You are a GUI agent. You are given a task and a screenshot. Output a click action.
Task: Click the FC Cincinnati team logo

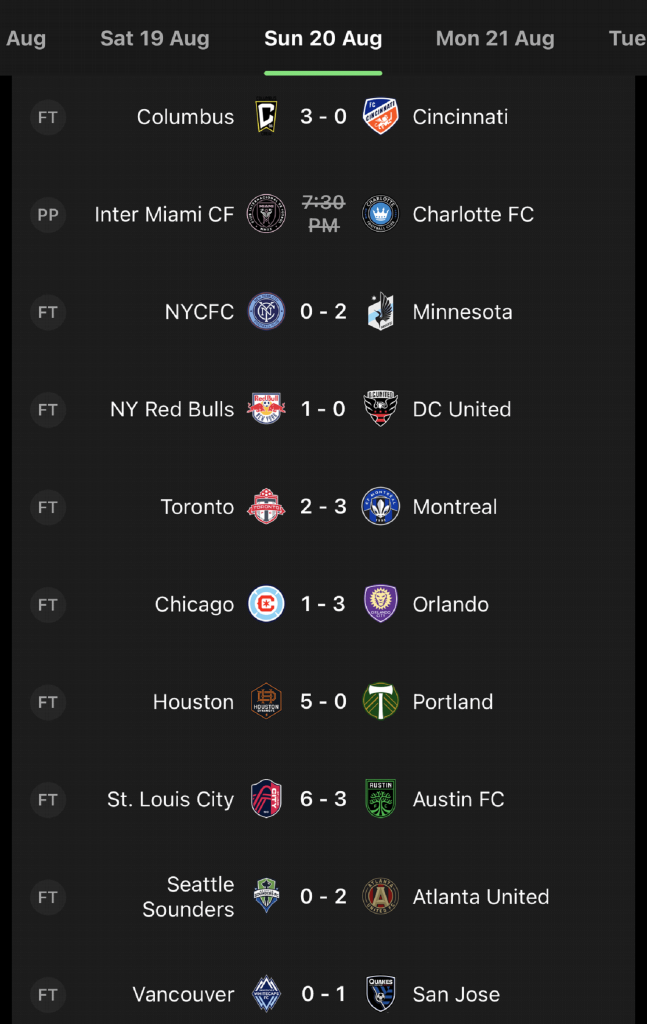point(381,116)
